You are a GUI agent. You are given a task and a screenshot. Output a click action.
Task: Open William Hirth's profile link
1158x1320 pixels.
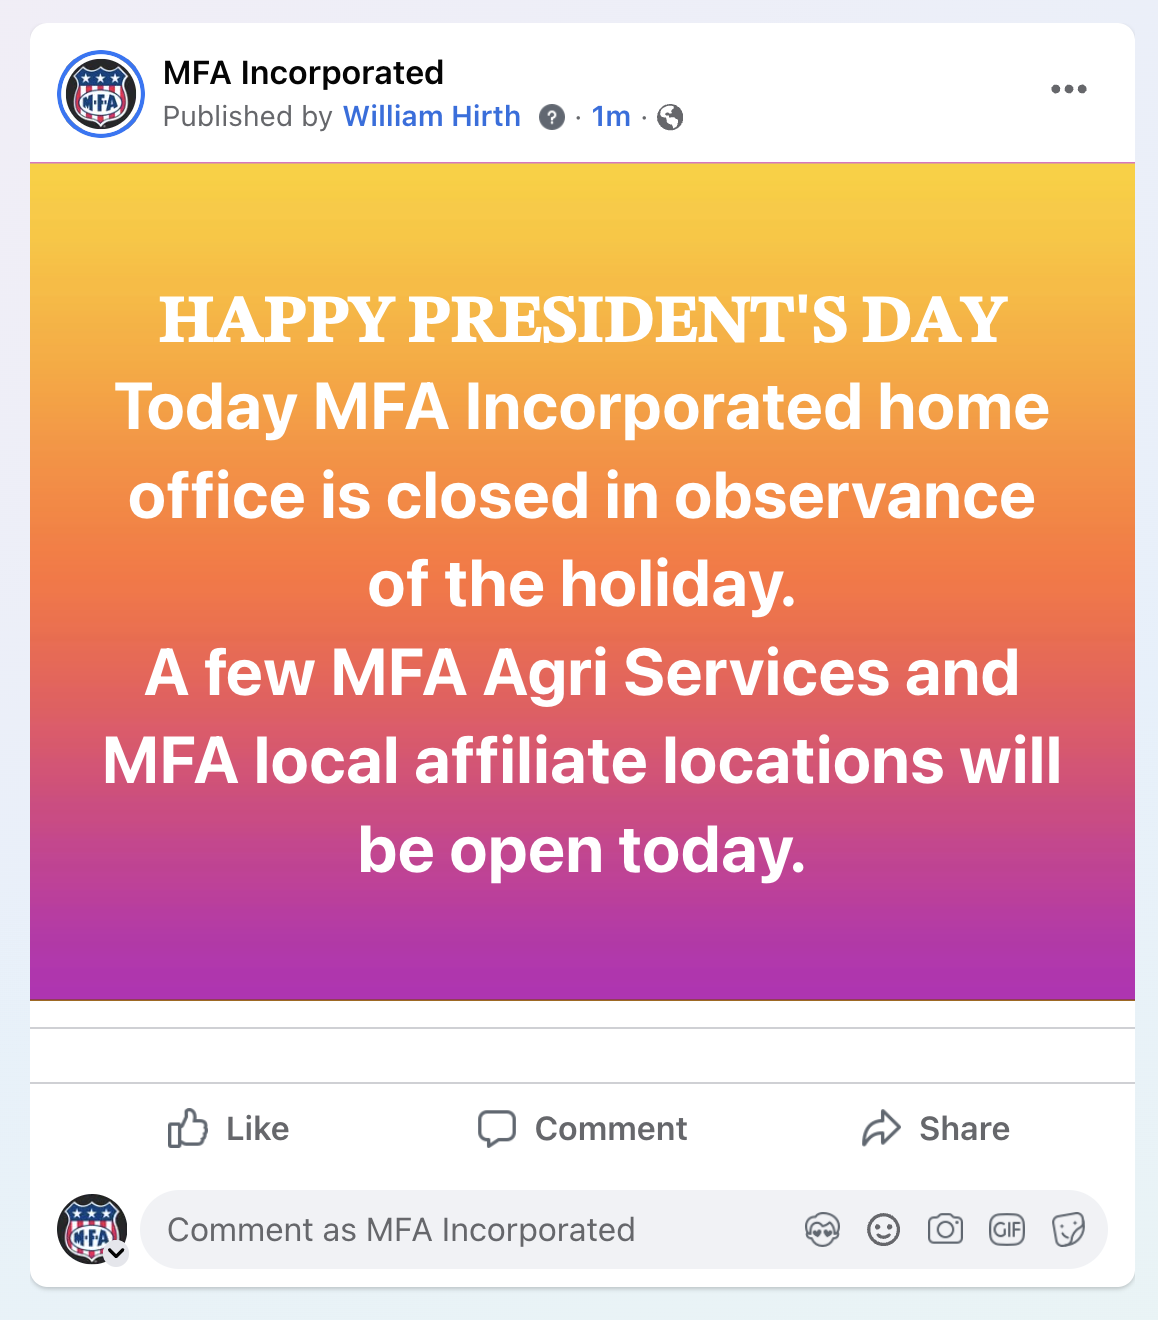[x=432, y=117]
